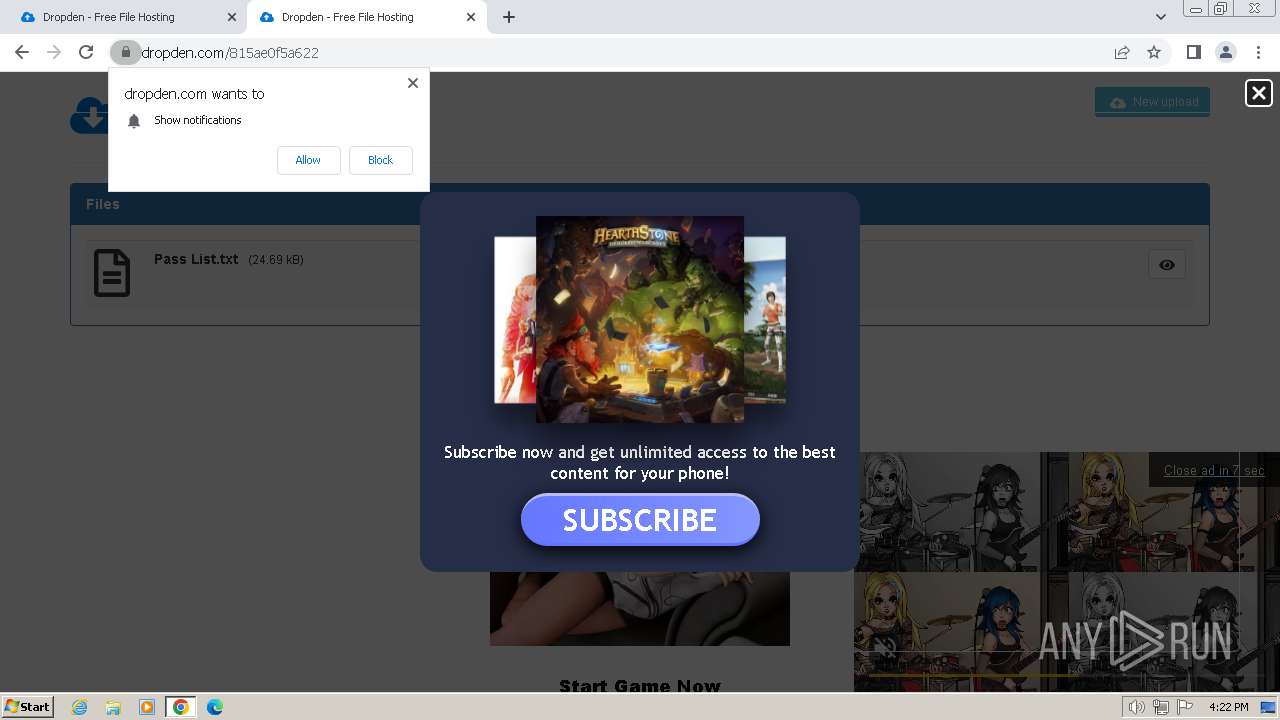The width and height of the screenshot is (1280, 720).
Task: Click the browser back arrow
Action: click(x=22, y=52)
